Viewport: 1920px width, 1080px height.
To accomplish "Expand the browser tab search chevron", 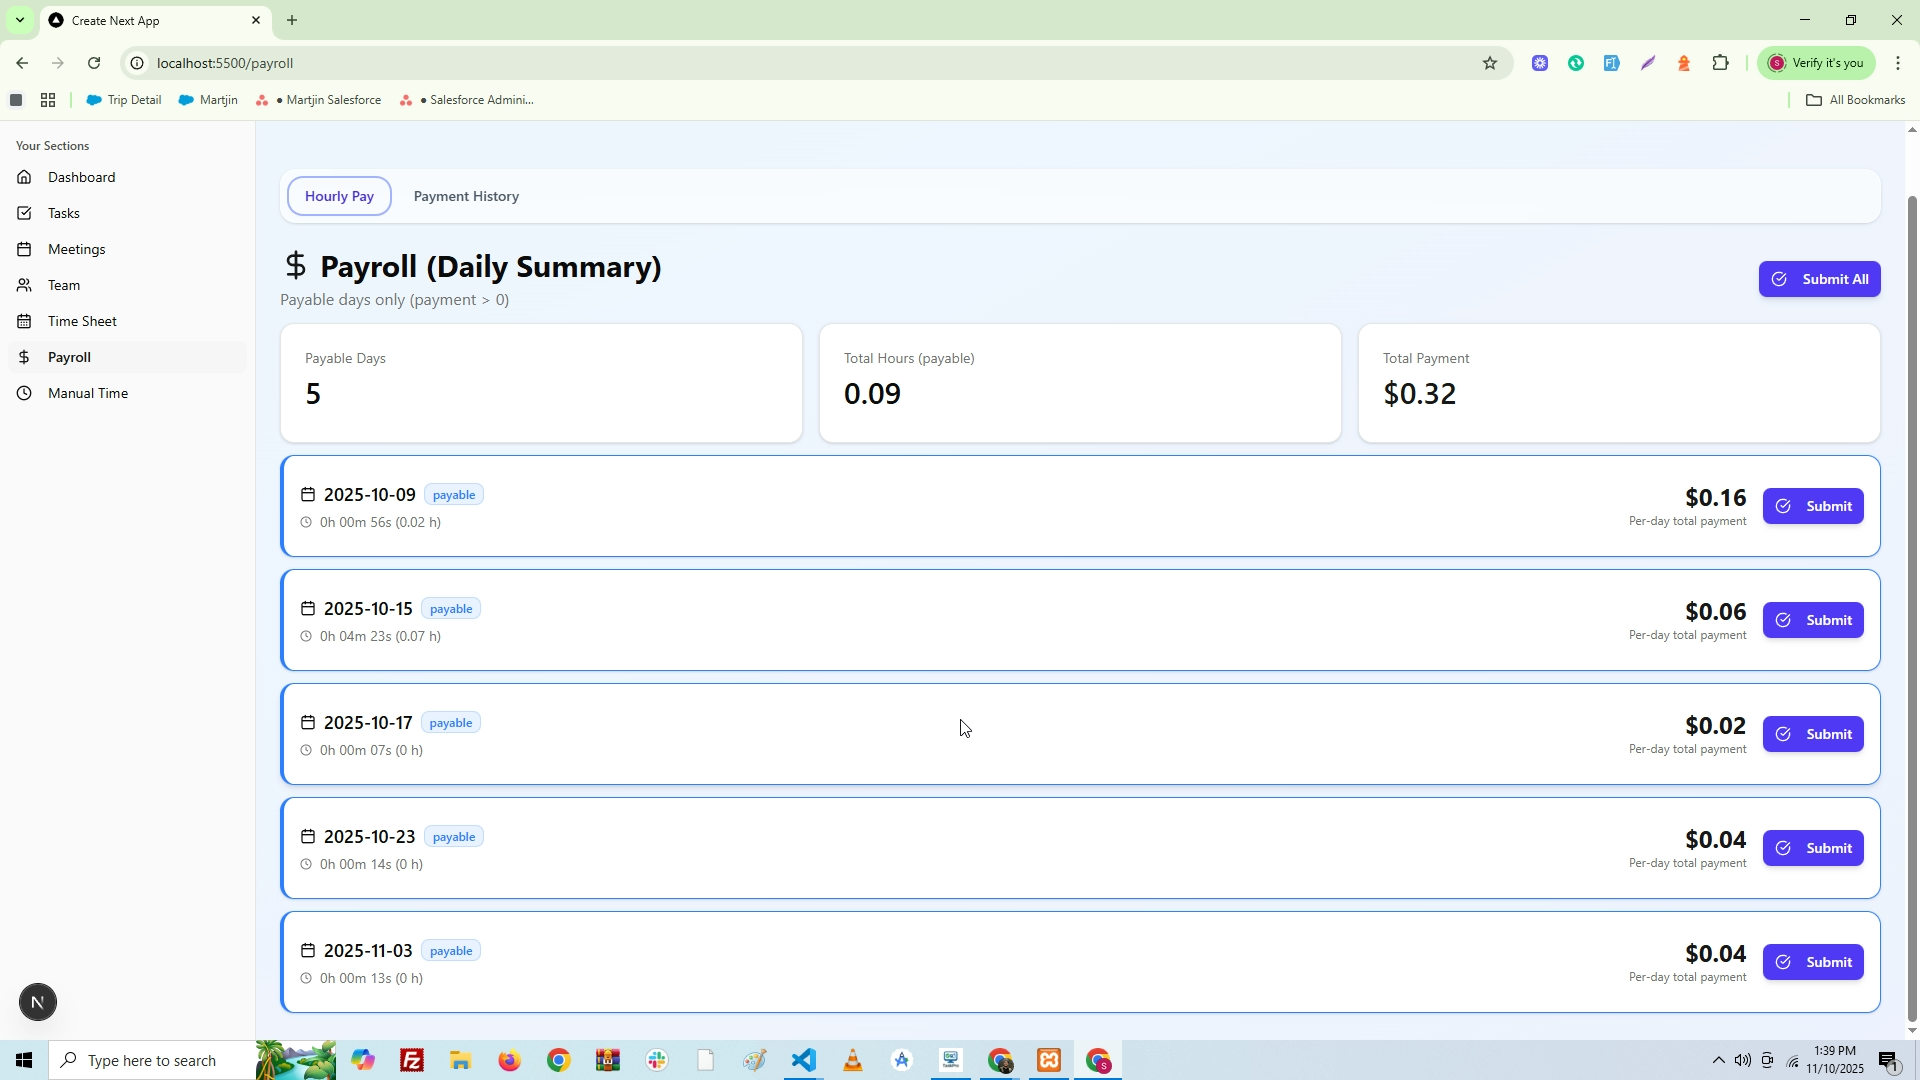I will (x=19, y=20).
